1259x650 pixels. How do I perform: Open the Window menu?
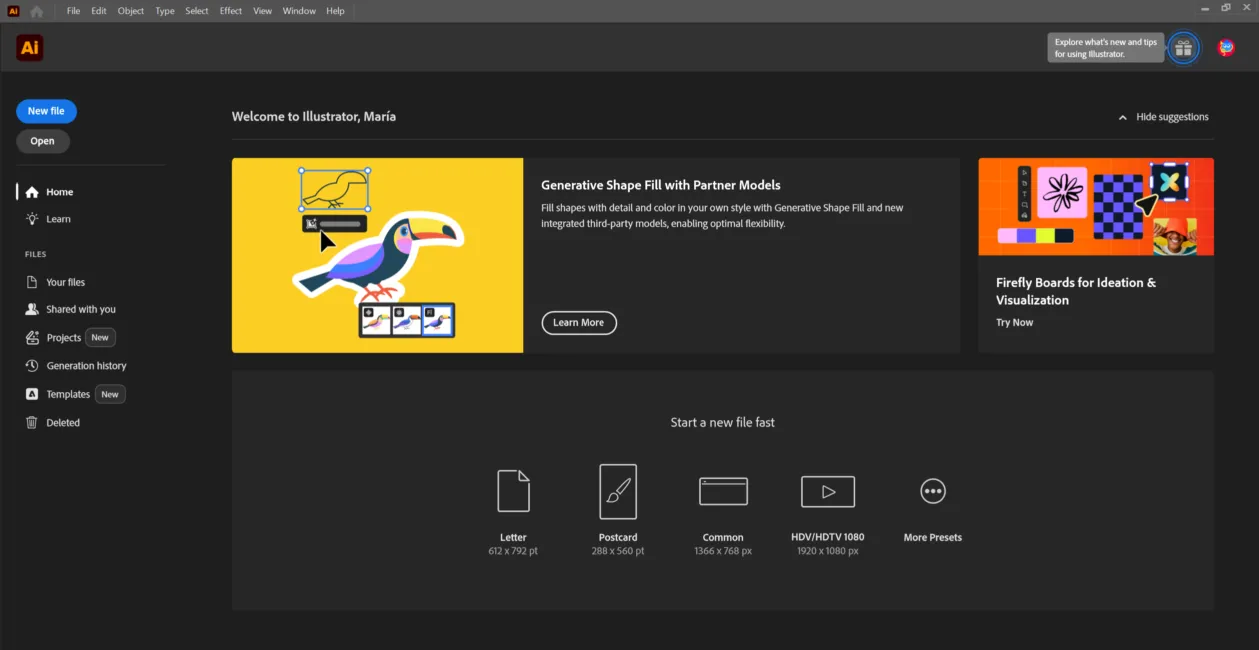coord(299,11)
